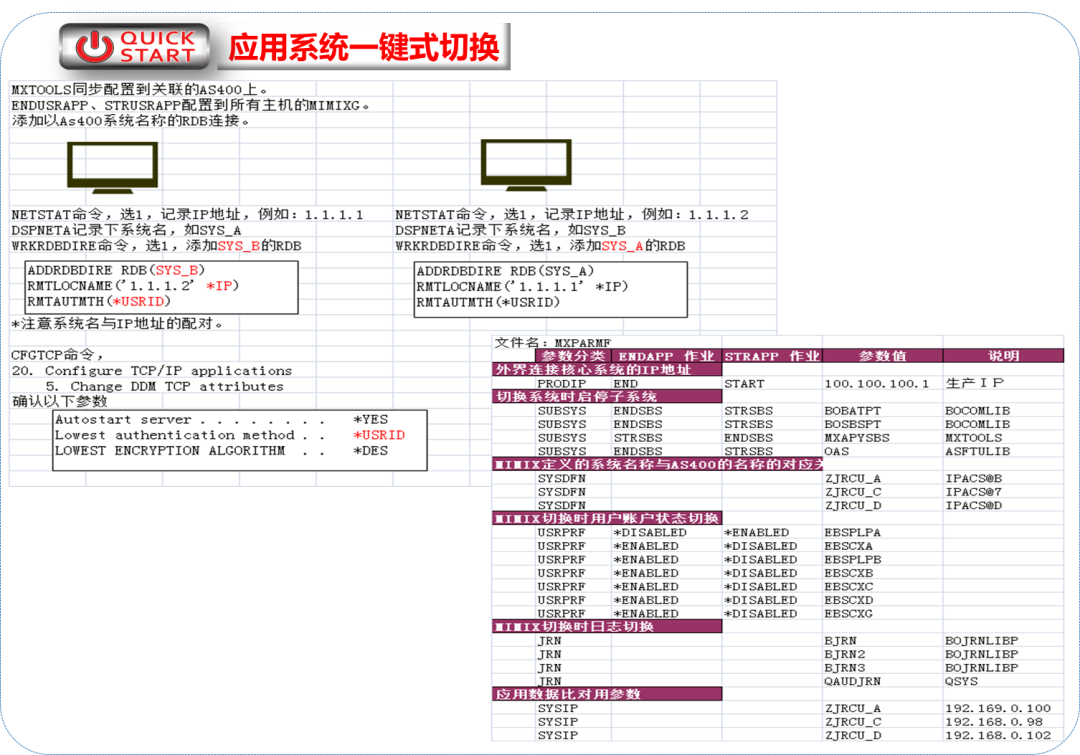The height and width of the screenshot is (755, 1080).
Task: Click the note 注意系统名与IP地址的配对
Action: tap(117, 324)
